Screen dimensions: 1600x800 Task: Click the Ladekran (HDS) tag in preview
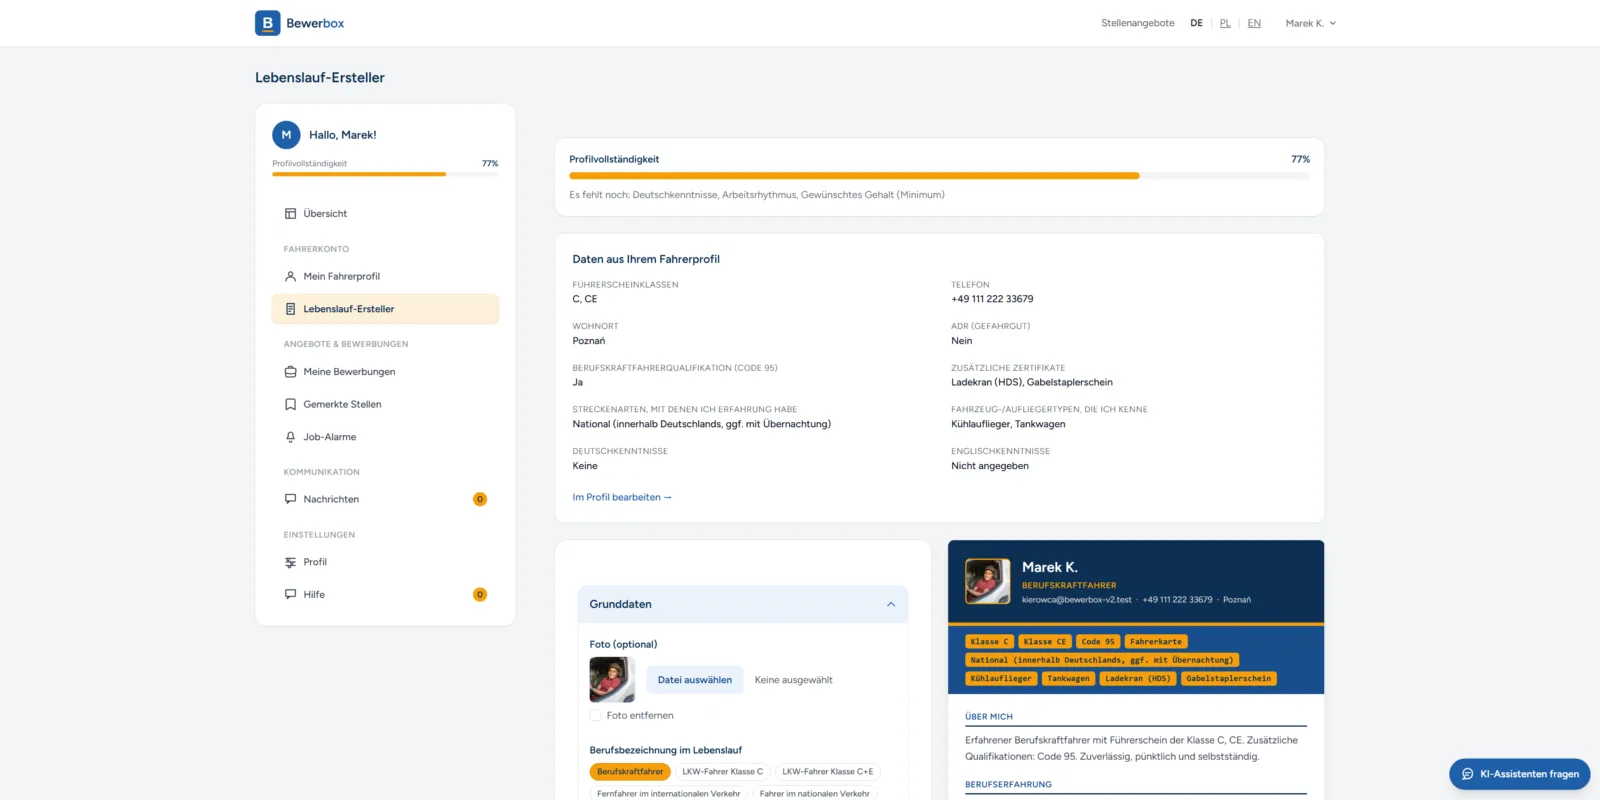pyautogui.click(x=1138, y=679)
